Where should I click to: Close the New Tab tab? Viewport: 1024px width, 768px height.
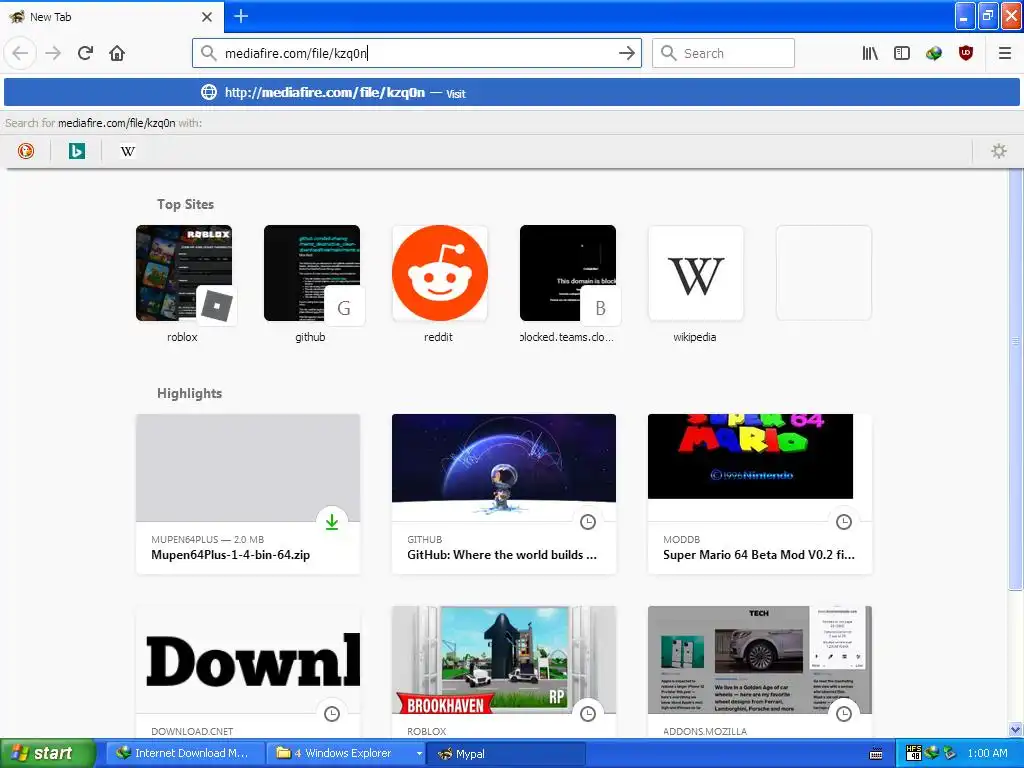[x=207, y=17]
